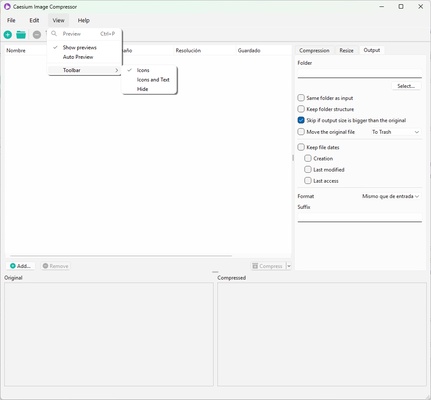Select Icons and Text toolbar style

pyautogui.click(x=149, y=80)
